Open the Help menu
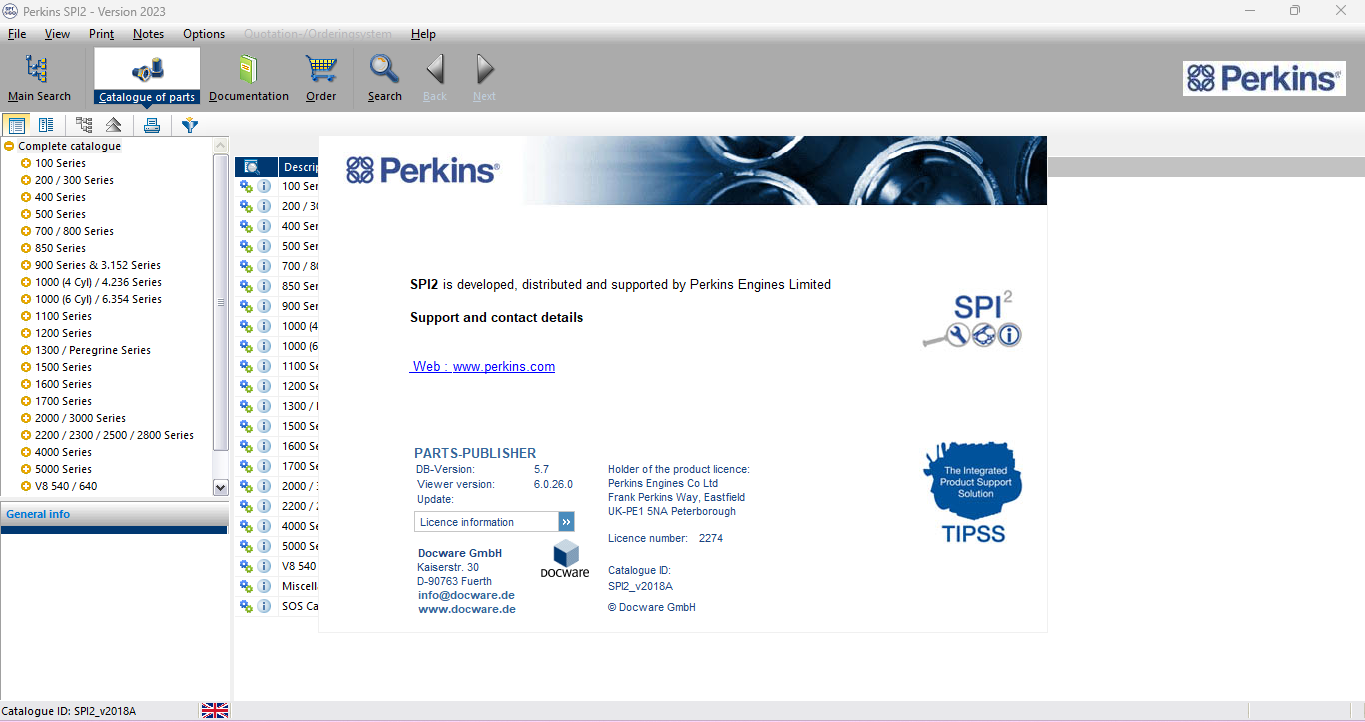 click(x=423, y=34)
